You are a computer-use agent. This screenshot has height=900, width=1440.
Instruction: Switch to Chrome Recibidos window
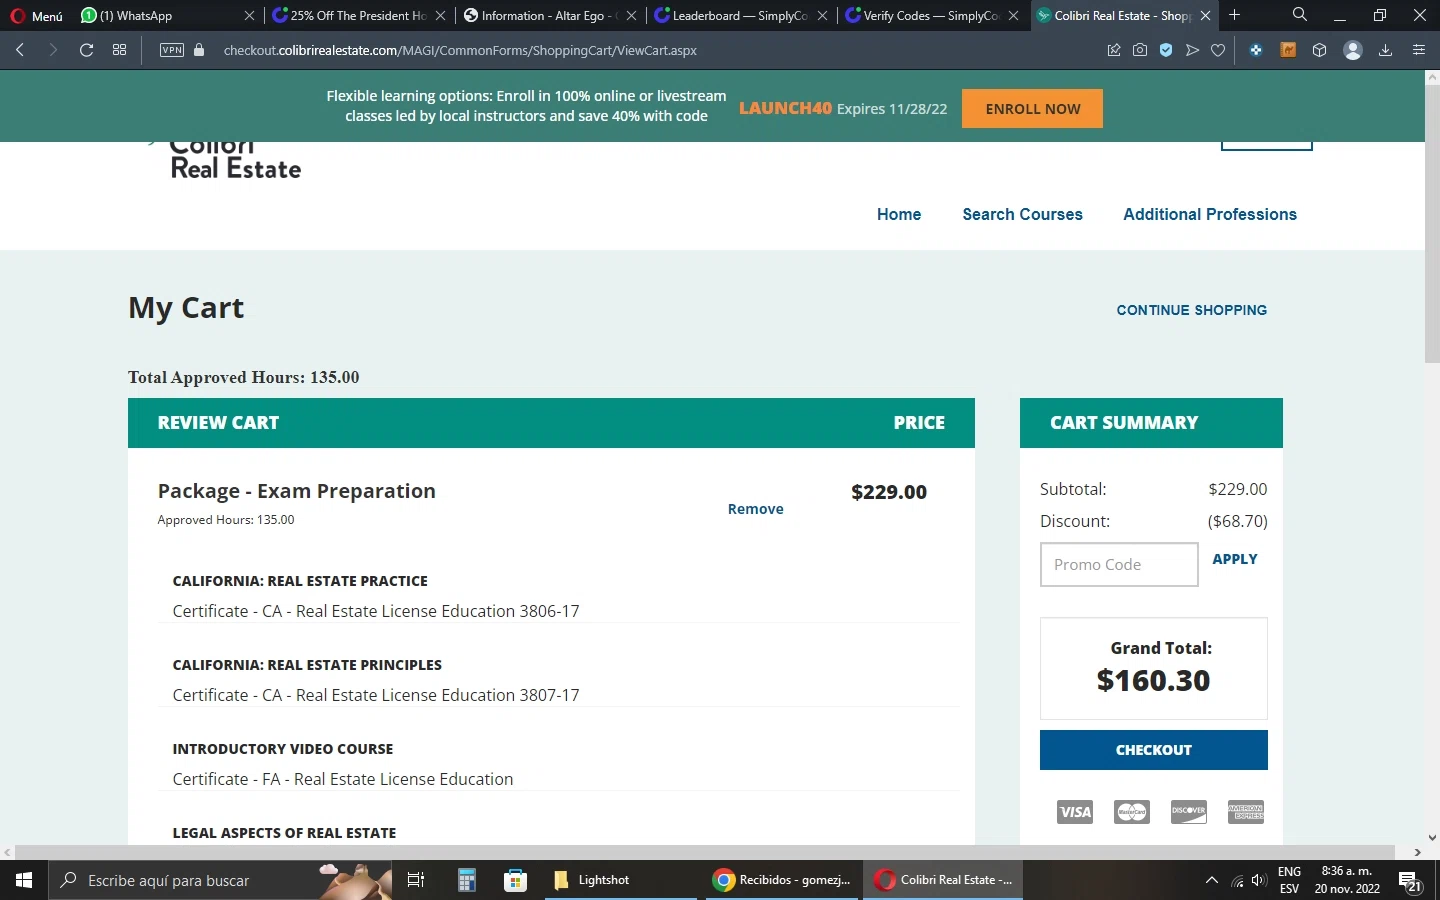[783, 880]
